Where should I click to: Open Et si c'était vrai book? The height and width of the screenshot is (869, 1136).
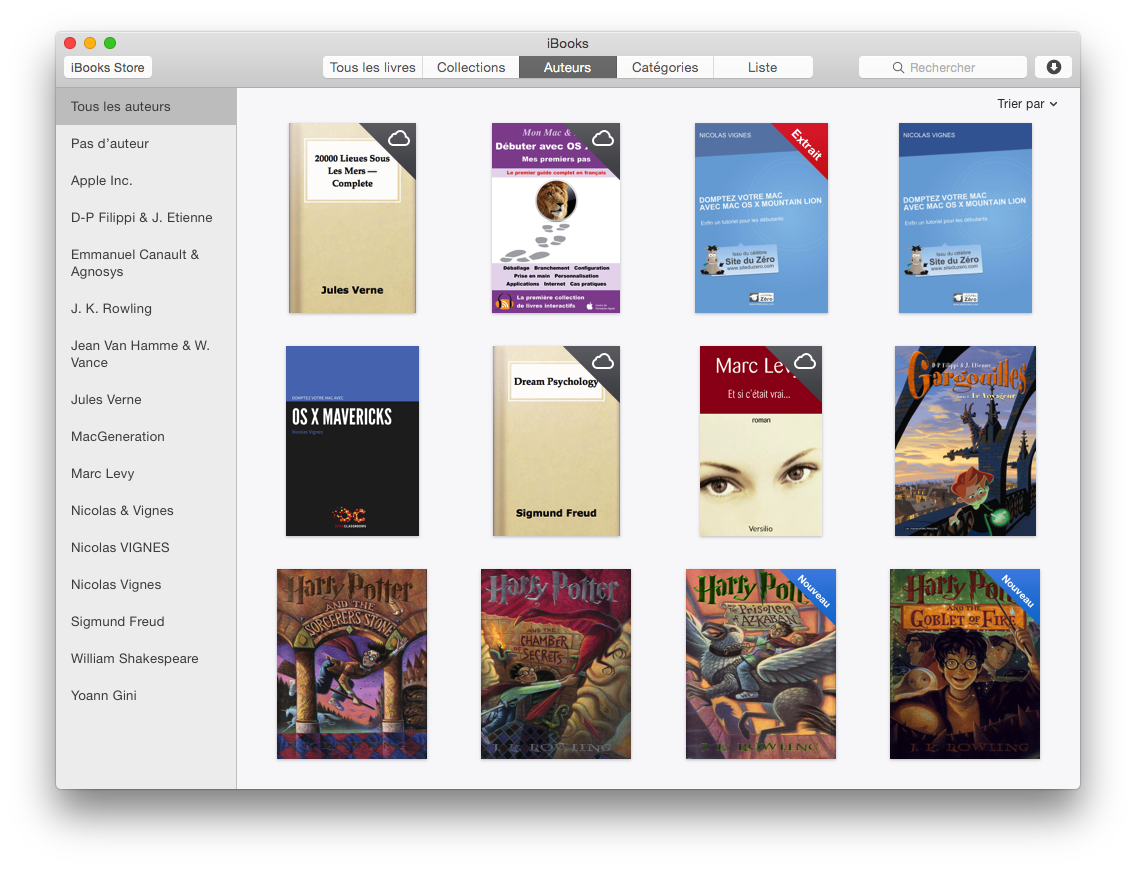point(761,441)
